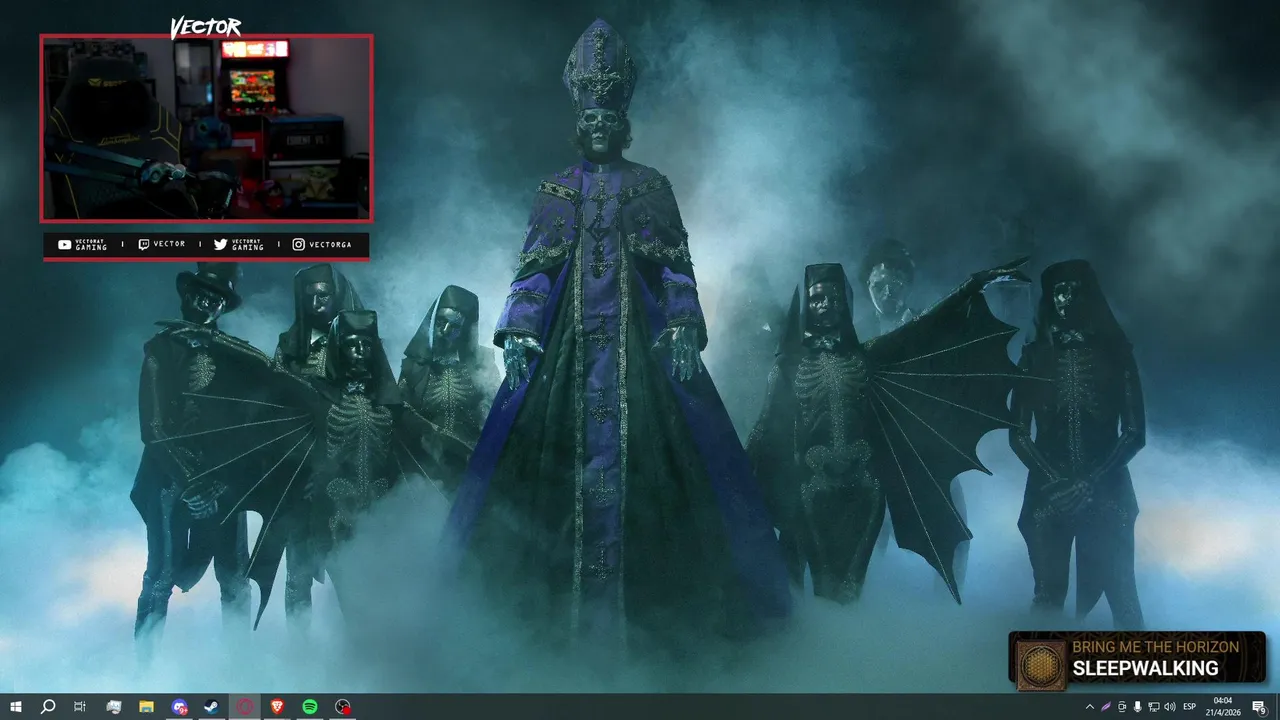This screenshot has height=720, width=1280.
Task: Open the volume speaker control
Action: [1170, 707]
